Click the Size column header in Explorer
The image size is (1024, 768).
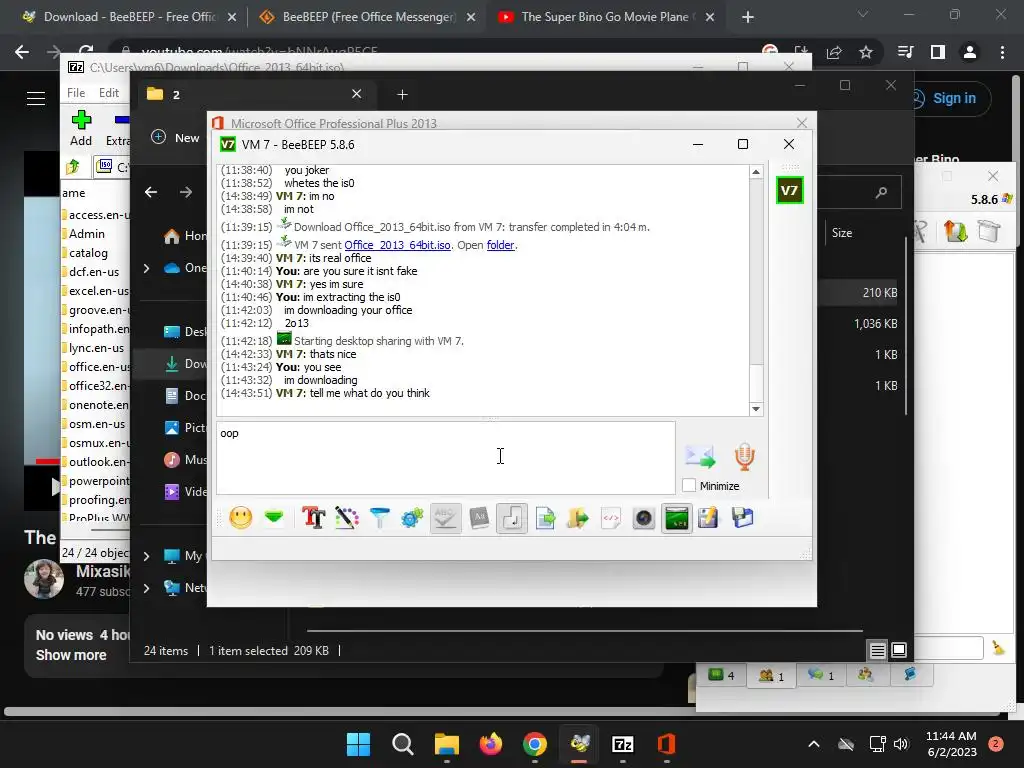pos(842,232)
